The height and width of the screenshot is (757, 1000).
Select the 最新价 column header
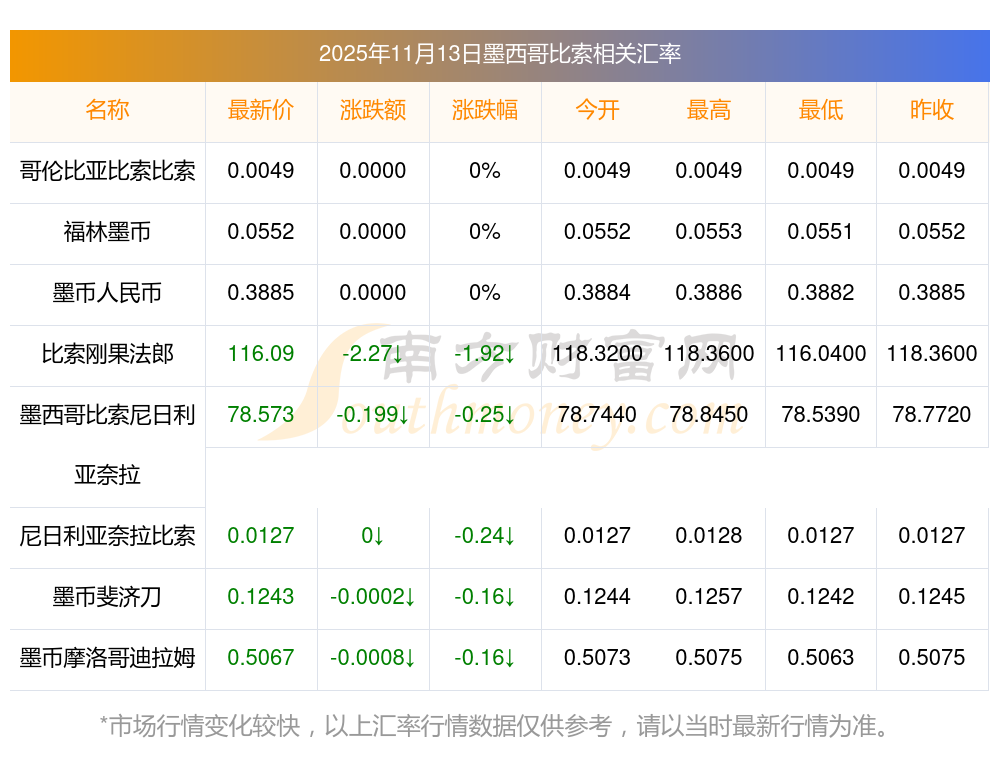[x=261, y=110]
